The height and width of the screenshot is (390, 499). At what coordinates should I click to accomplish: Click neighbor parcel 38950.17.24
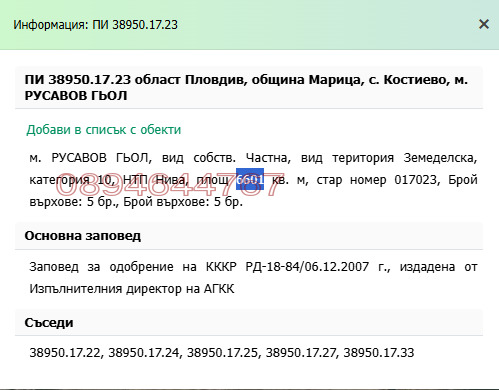point(144,353)
